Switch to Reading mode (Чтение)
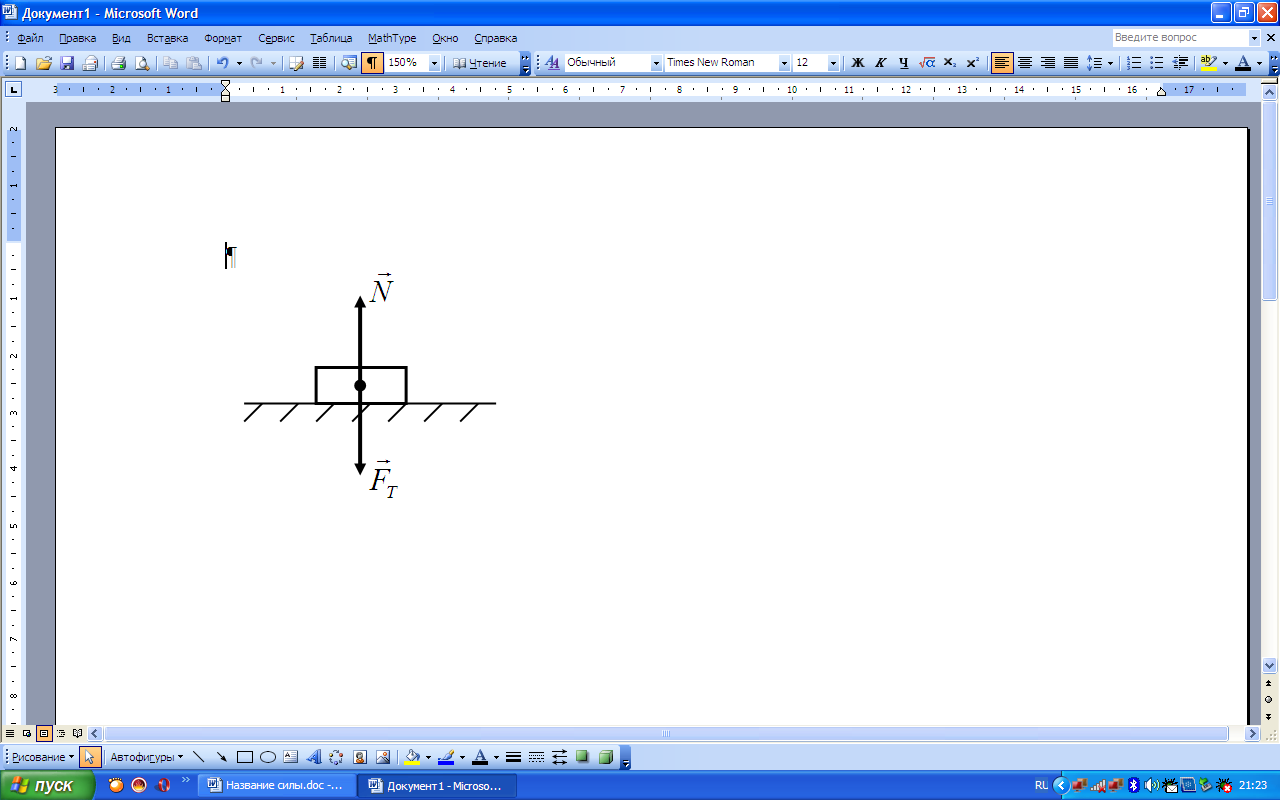Viewport: 1280px width, 800px height. (480, 63)
